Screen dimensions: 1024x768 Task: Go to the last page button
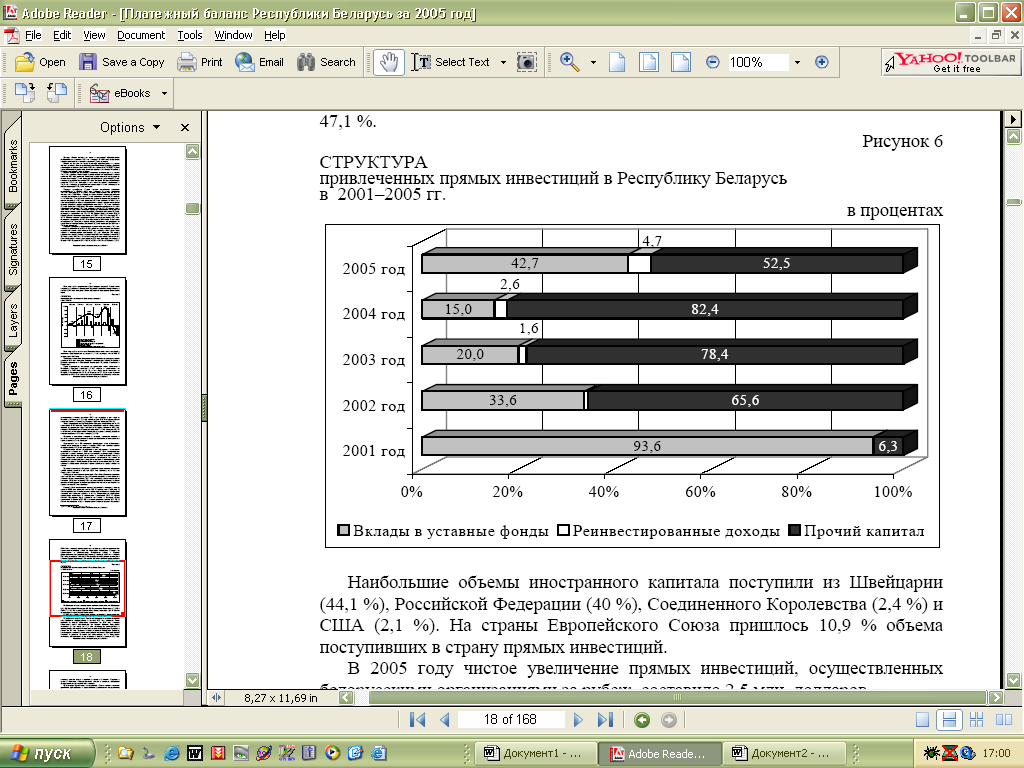[x=605, y=720]
